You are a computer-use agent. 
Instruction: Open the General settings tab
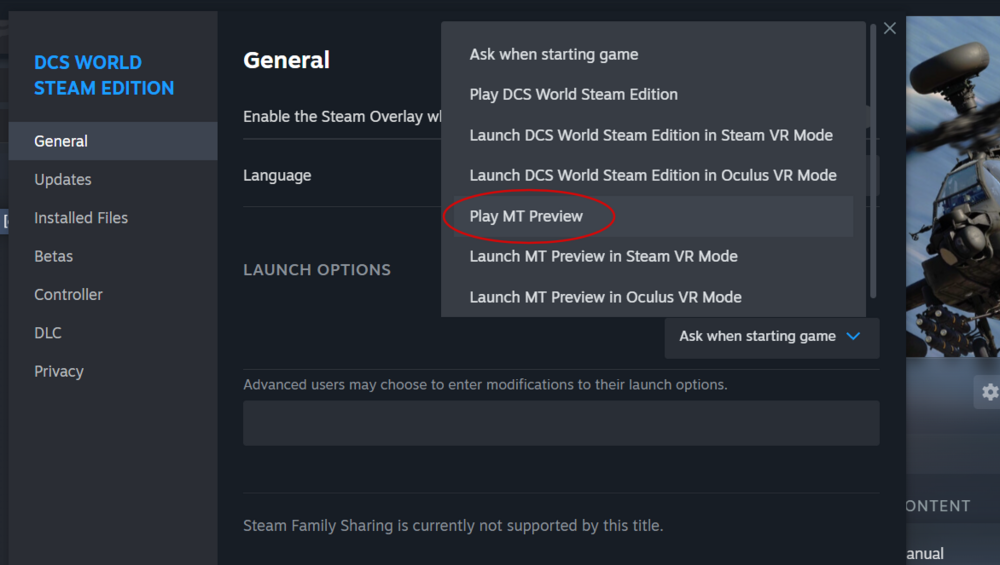click(61, 141)
